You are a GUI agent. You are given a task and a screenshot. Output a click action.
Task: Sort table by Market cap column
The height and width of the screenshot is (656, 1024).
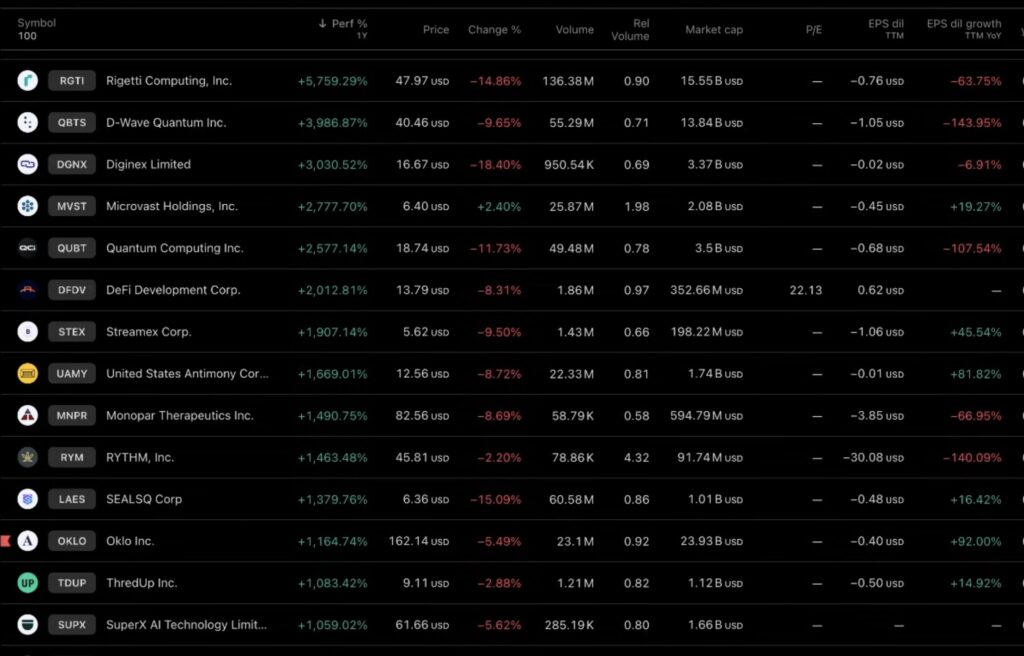(x=713, y=30)
